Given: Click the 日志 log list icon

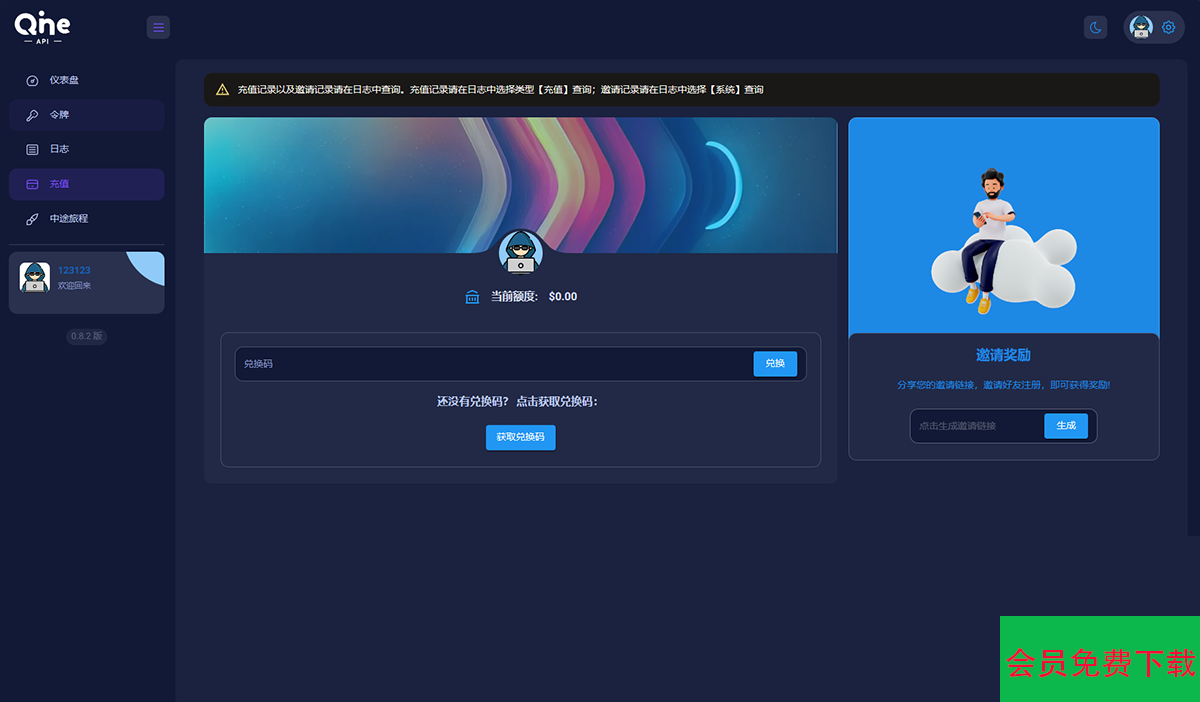Looking at the screenshot, I should (x=32, y=149).
